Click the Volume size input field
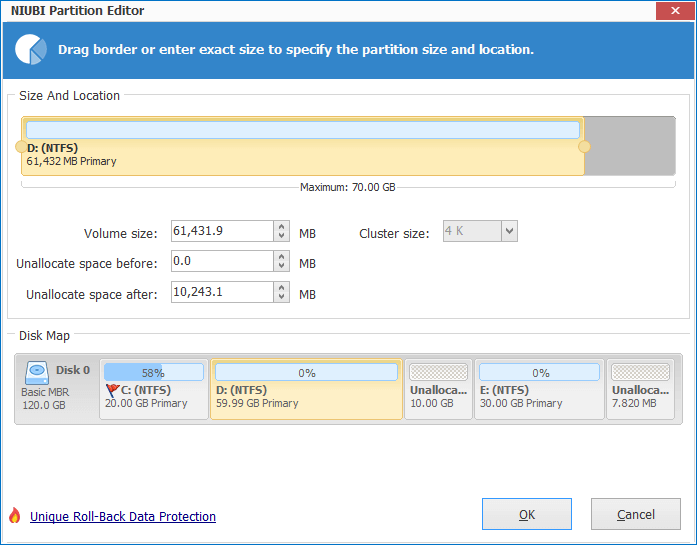 coord(222,231)
